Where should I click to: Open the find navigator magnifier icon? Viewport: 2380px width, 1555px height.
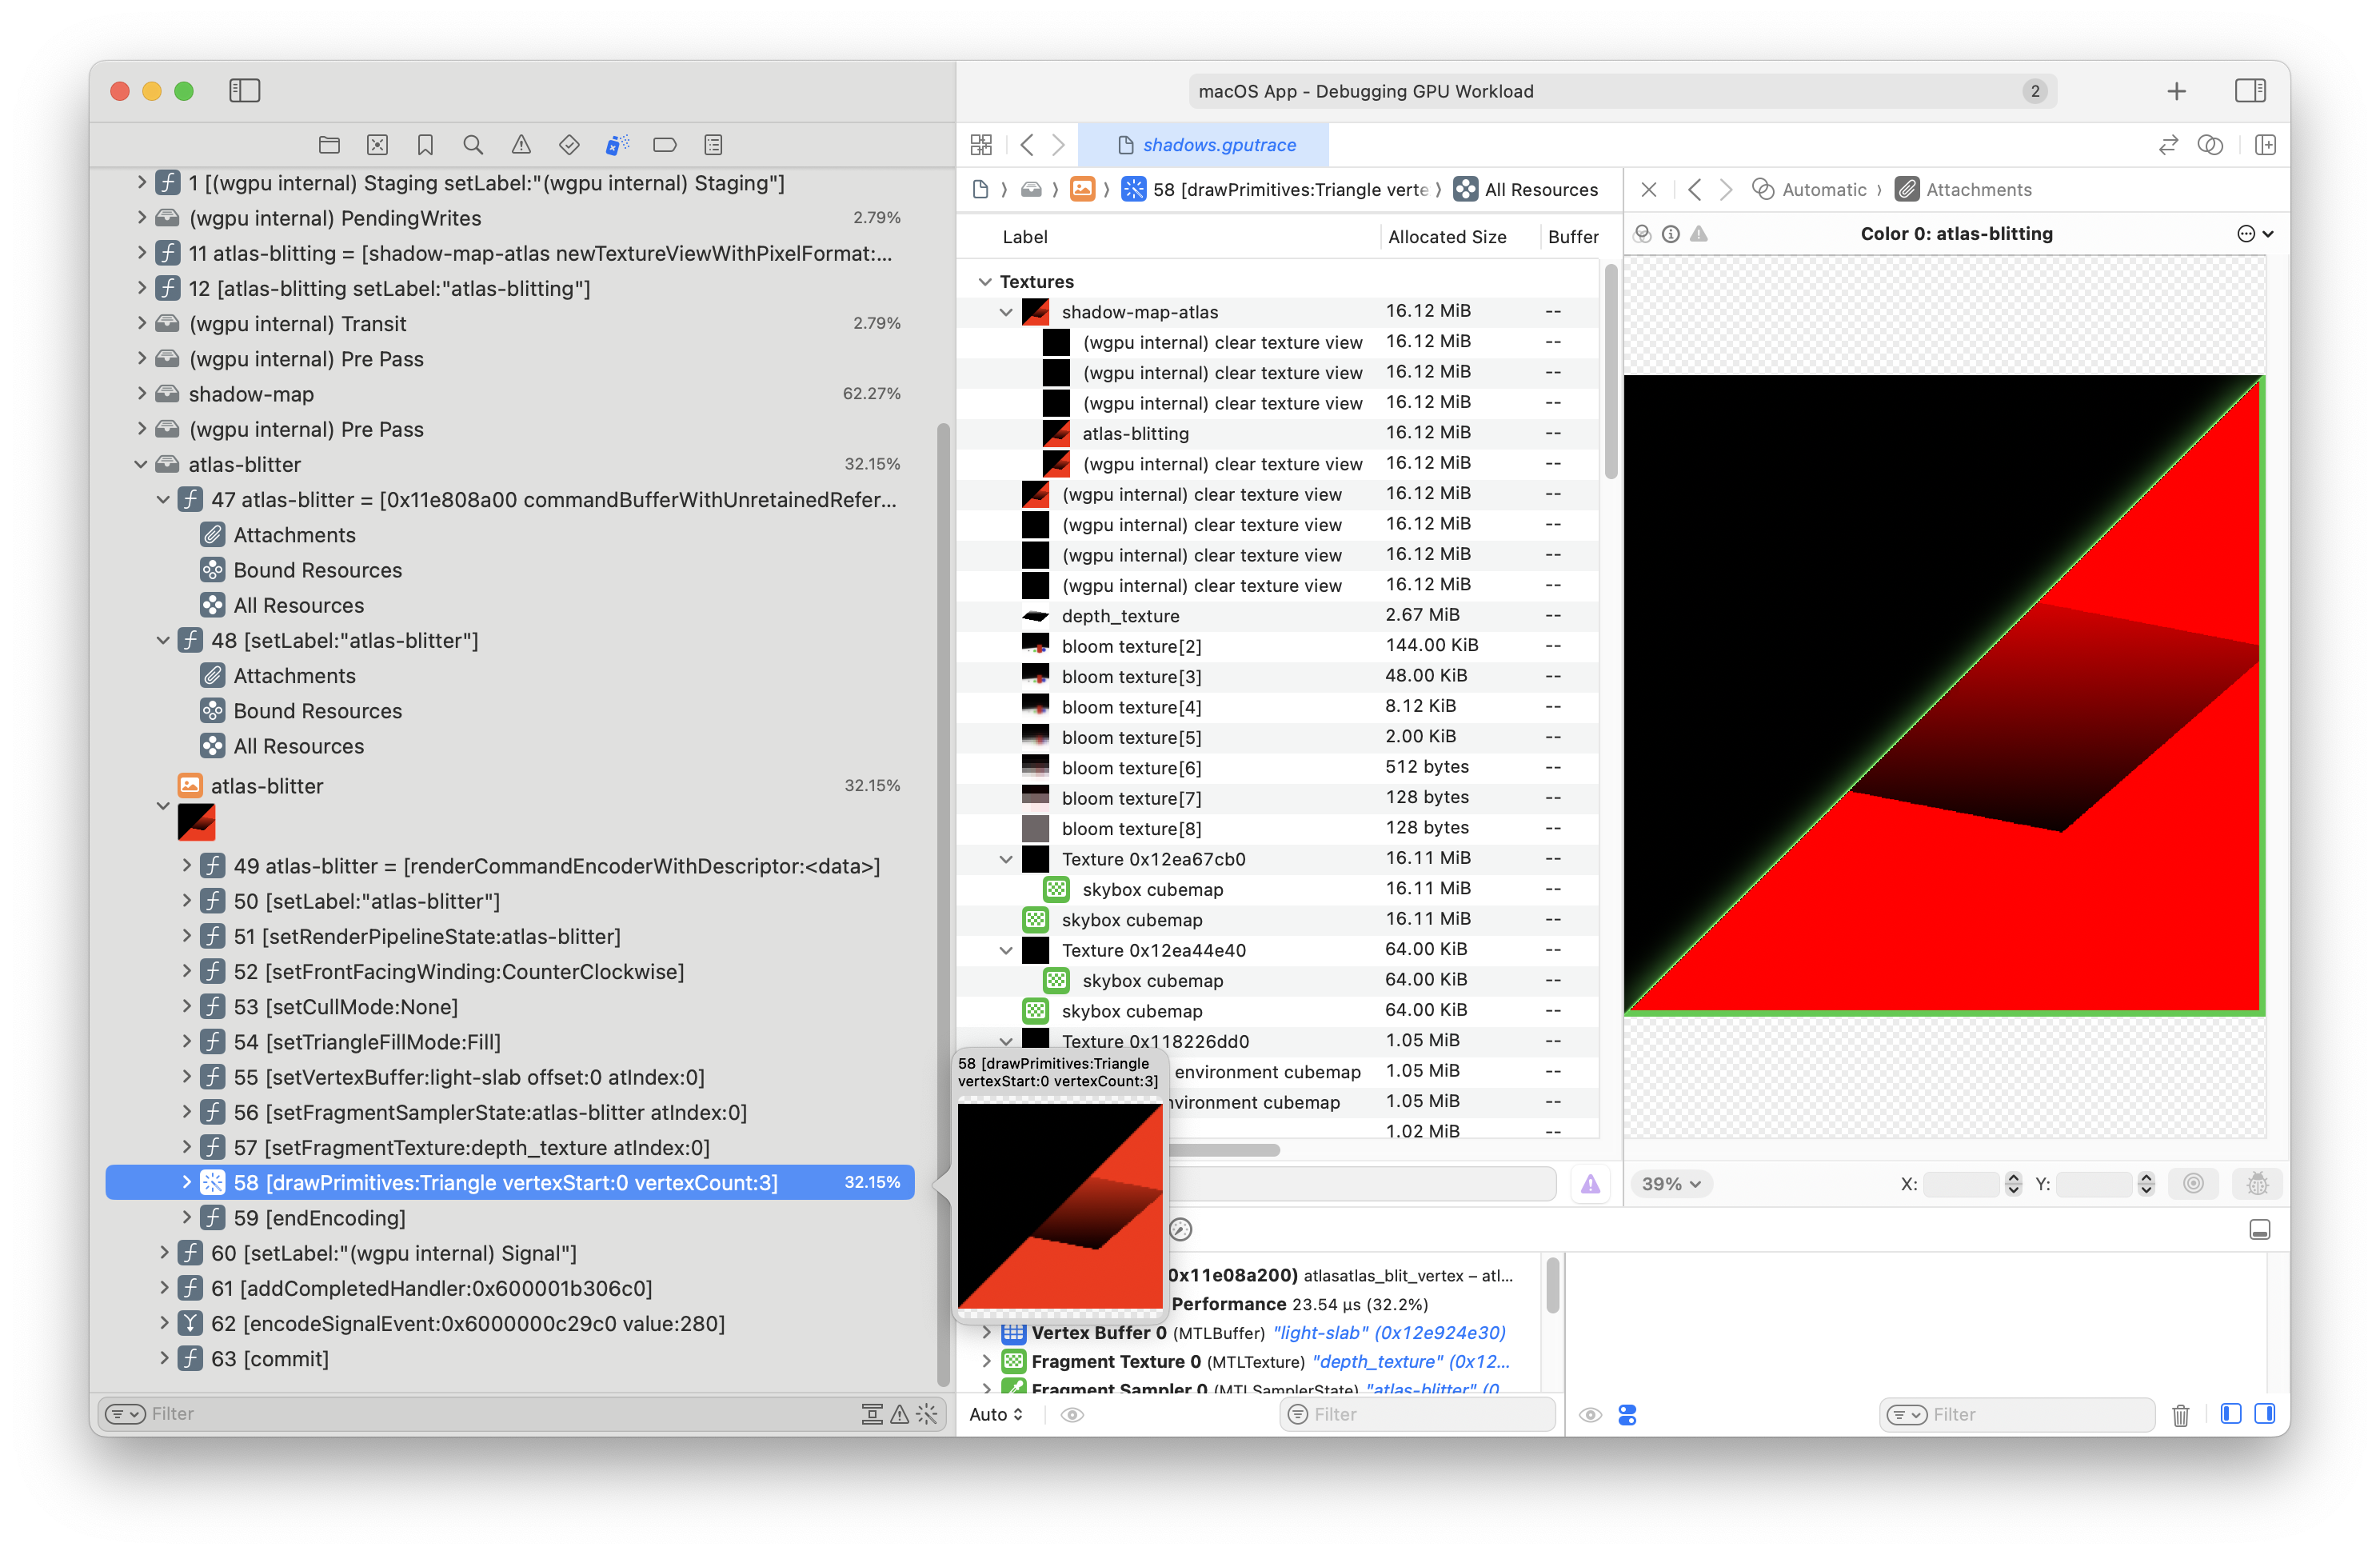[473, 145]
